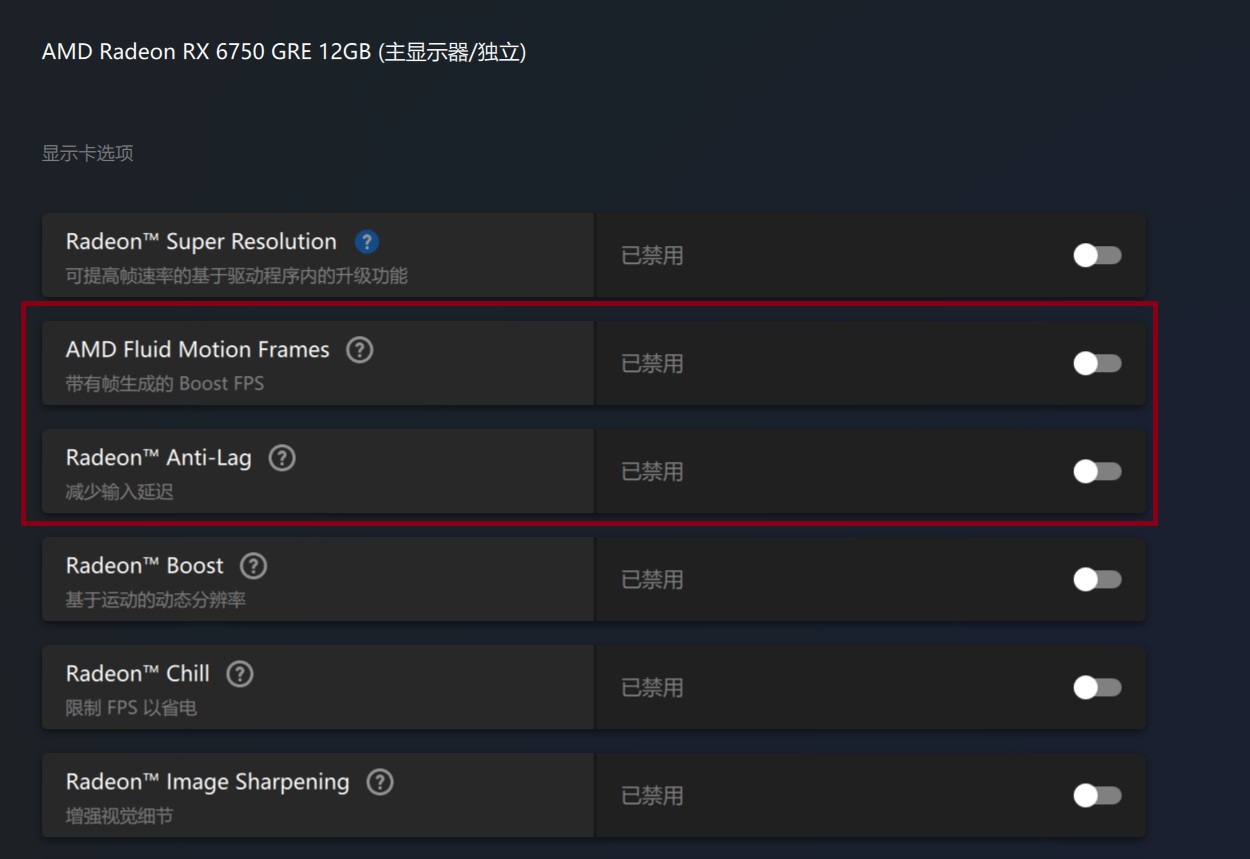
Task: Select the Radeon Boost setting row
Action: (x=594, y=579)
